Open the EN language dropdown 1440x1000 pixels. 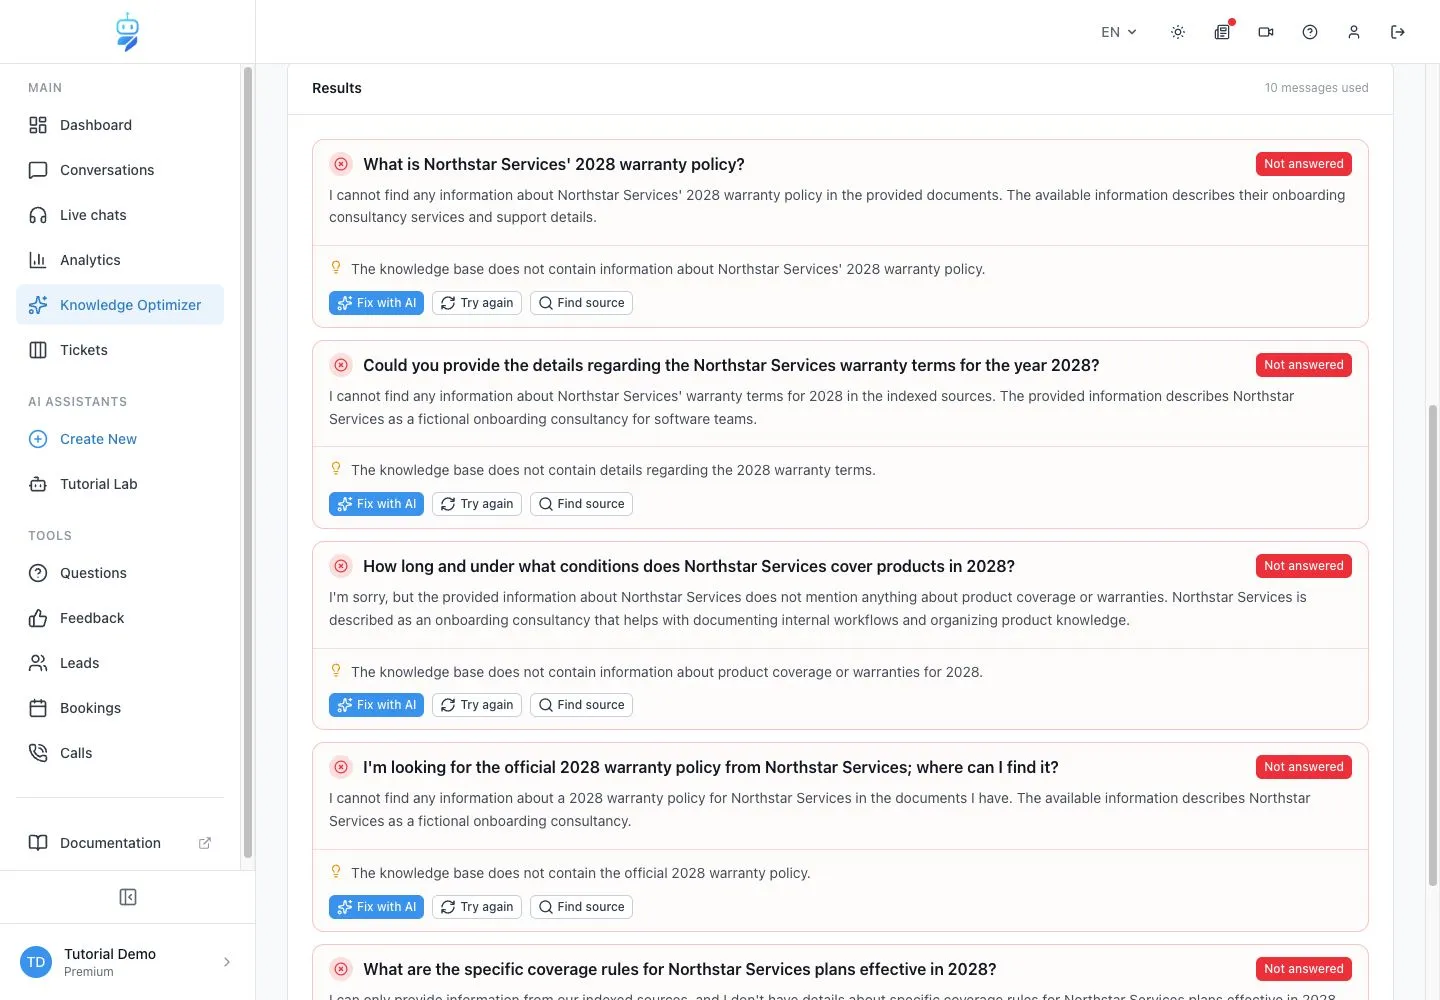(1119, 32)
